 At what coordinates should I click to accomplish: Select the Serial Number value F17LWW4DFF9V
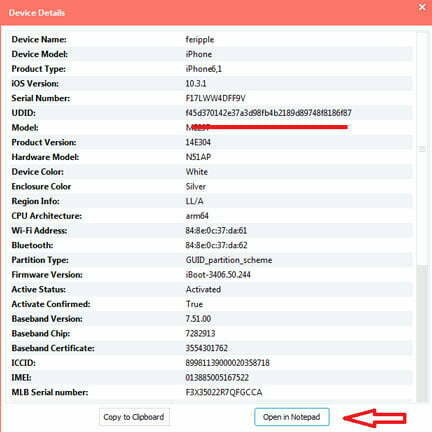pos(215,98)
